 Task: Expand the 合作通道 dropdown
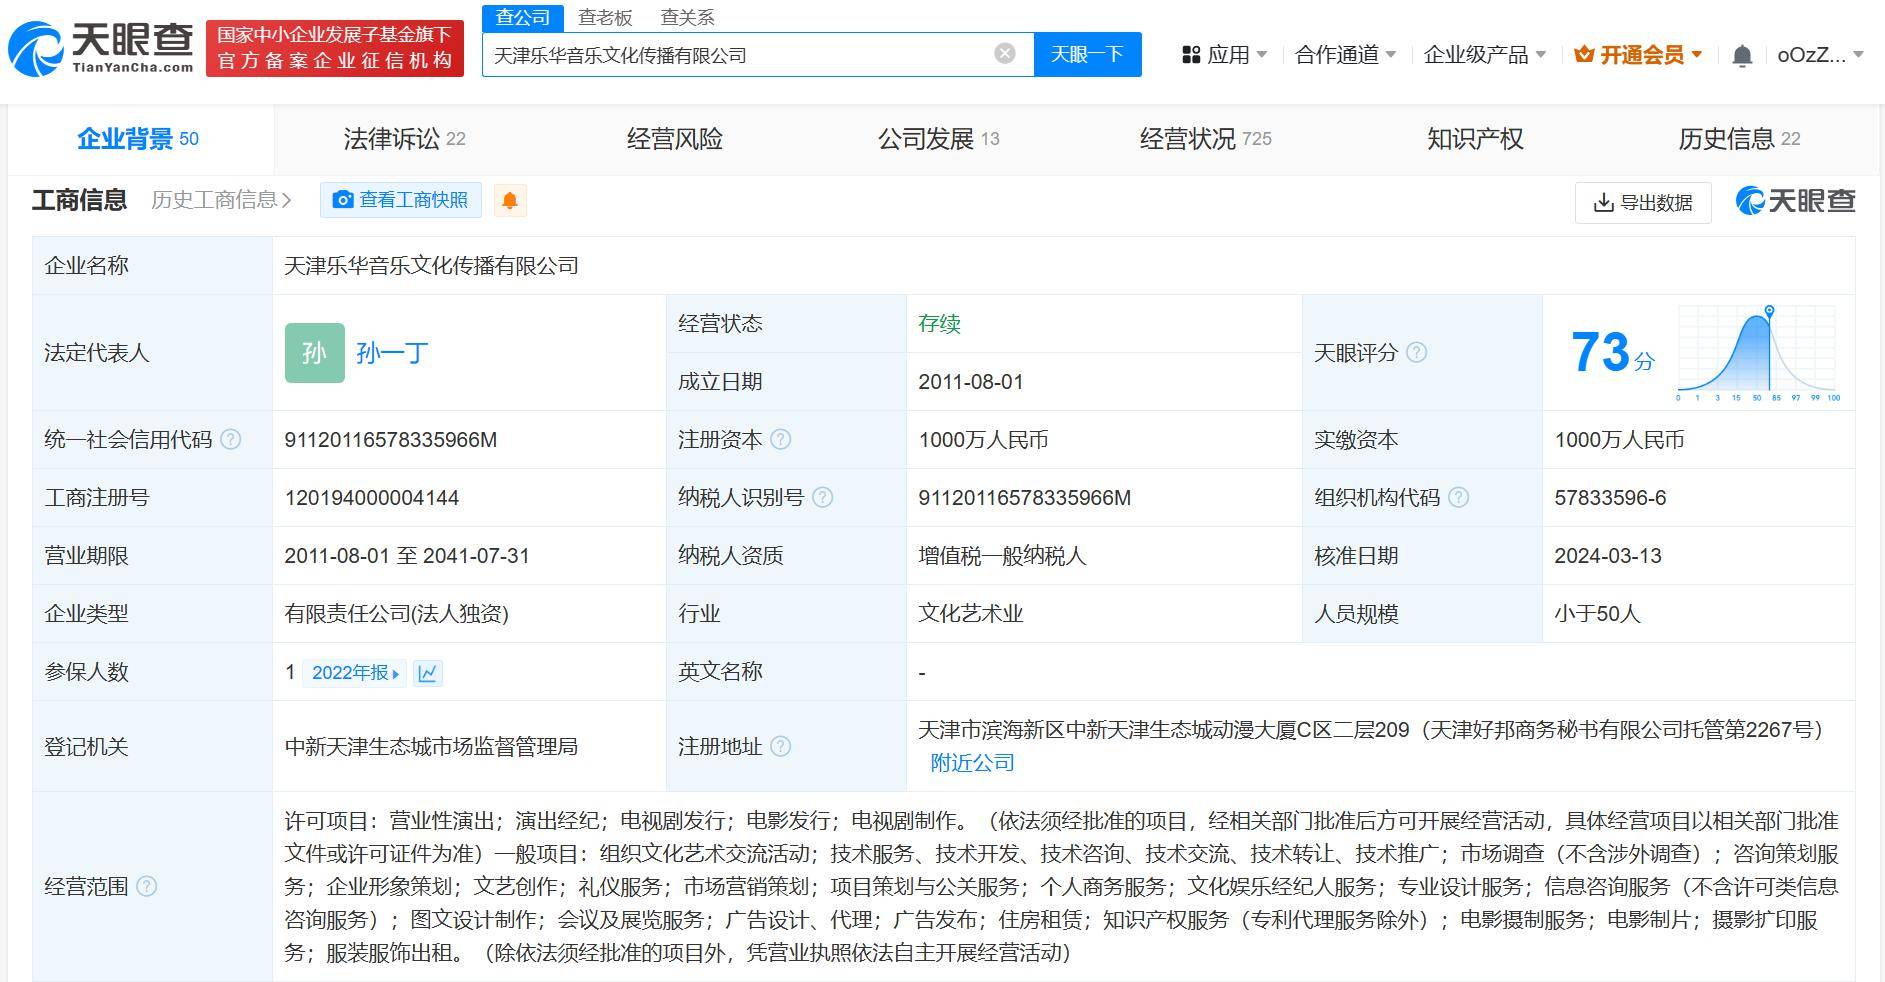tap(1340, 55)
